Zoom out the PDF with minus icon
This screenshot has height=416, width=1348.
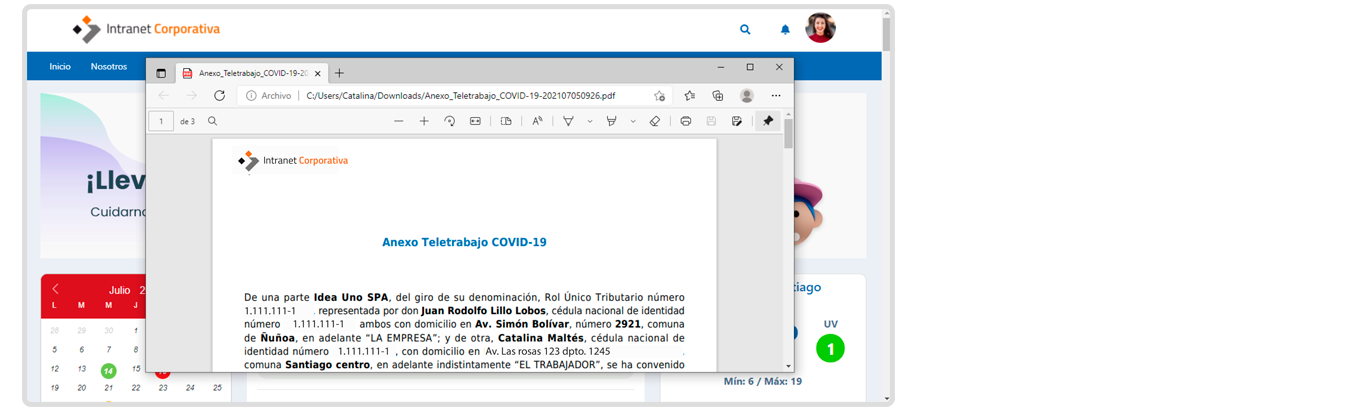[x=399, y=121]
